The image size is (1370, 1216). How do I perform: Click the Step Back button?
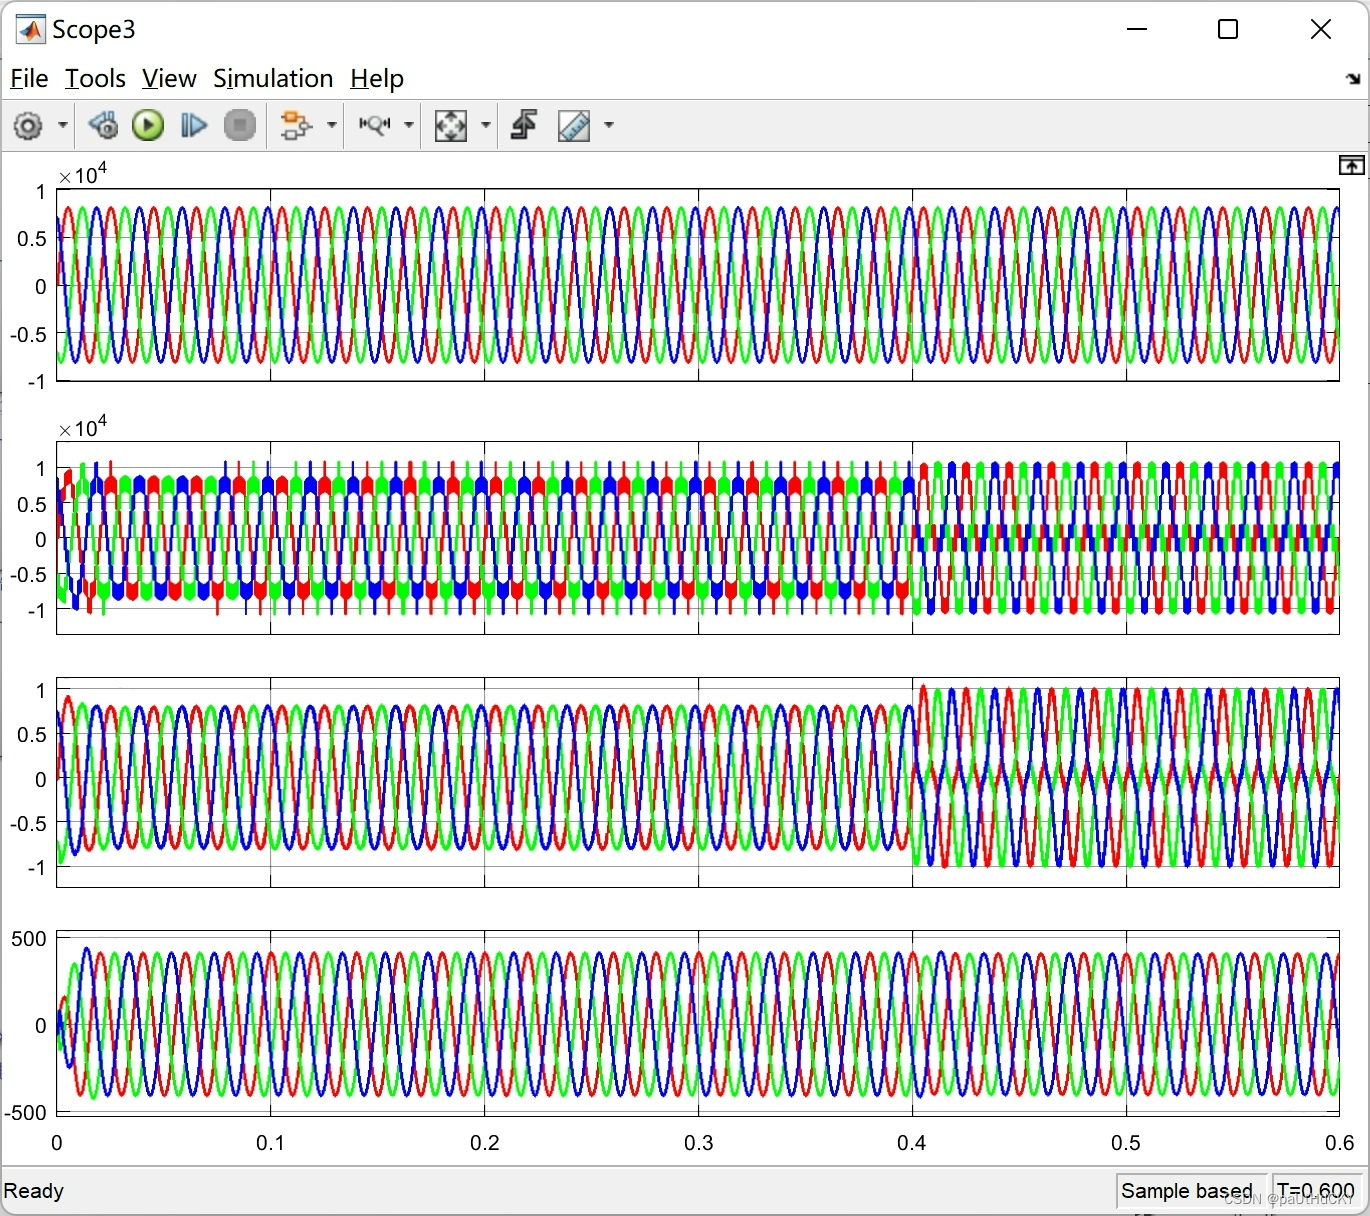(102, 126)
